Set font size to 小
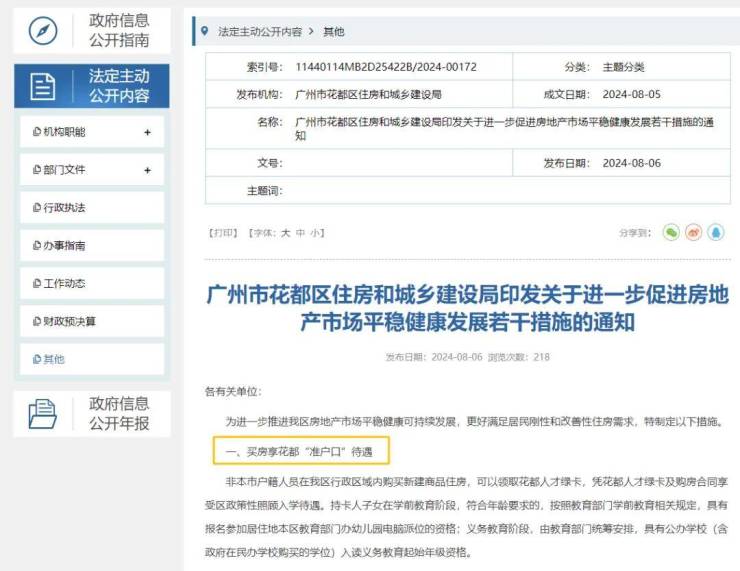The image size is (740, 571). tap(314, 233)
